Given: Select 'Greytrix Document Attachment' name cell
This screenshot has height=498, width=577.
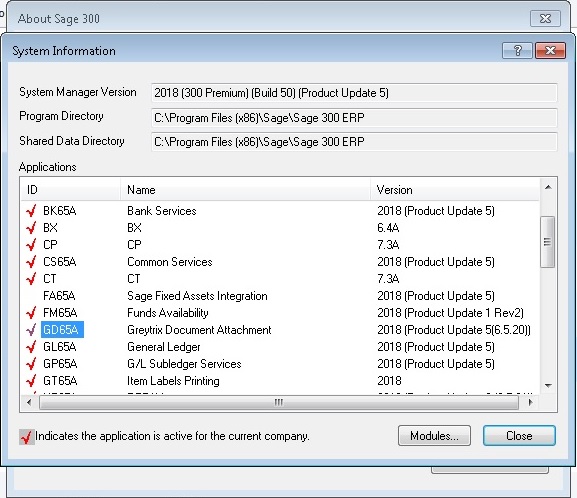Looking at the screenshot, I should [199, 330].
